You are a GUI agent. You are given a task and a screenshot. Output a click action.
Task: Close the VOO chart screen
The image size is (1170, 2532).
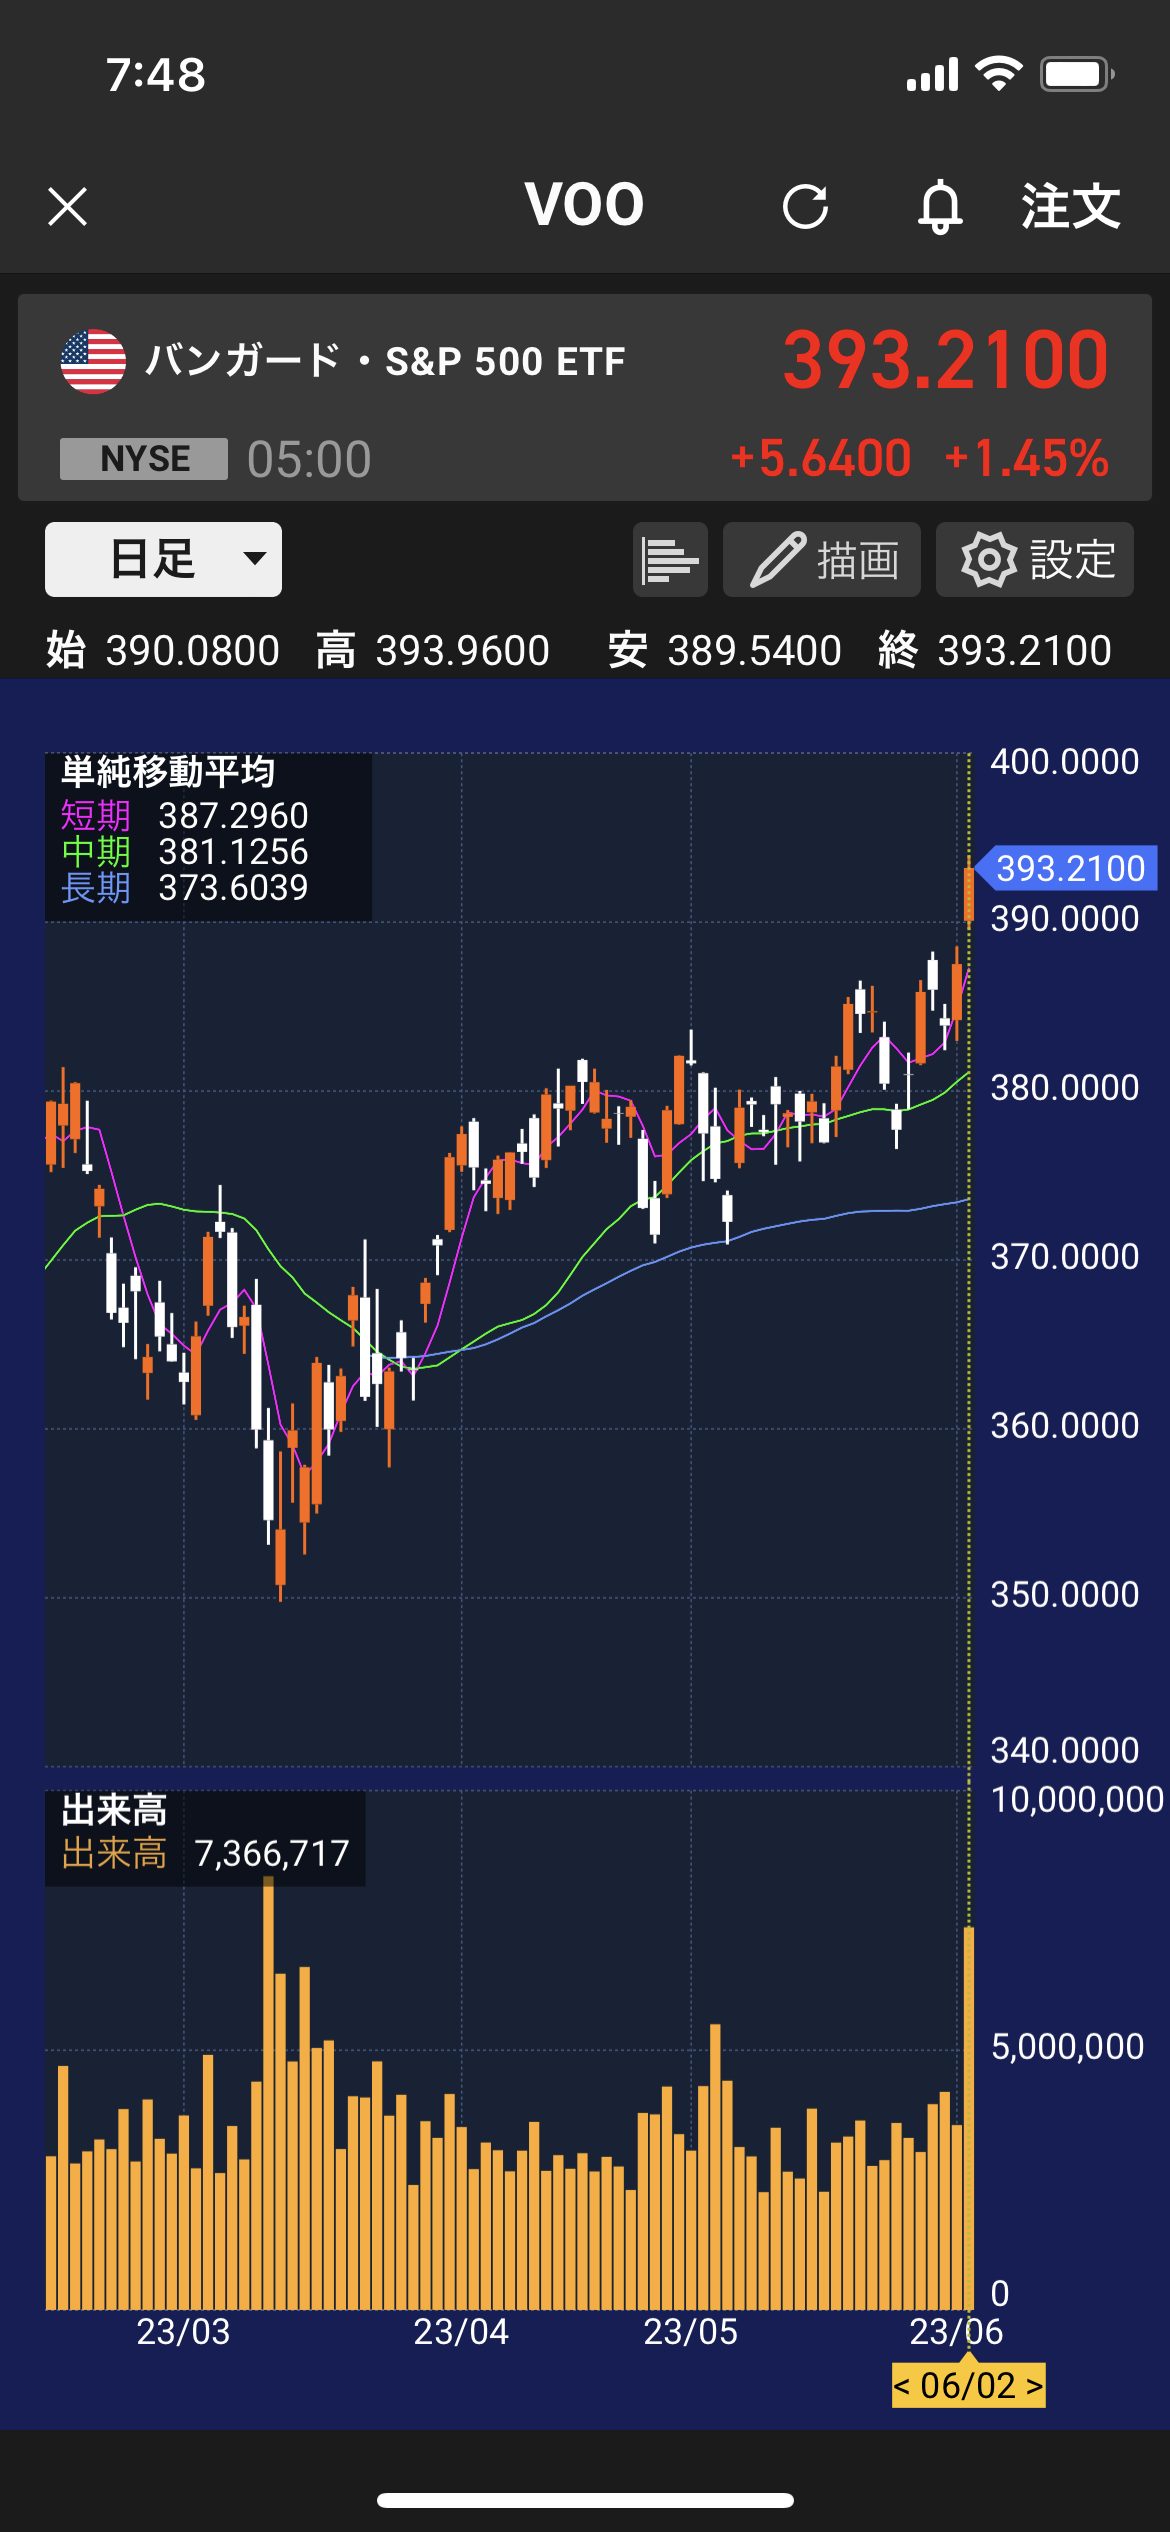point(67,207)
